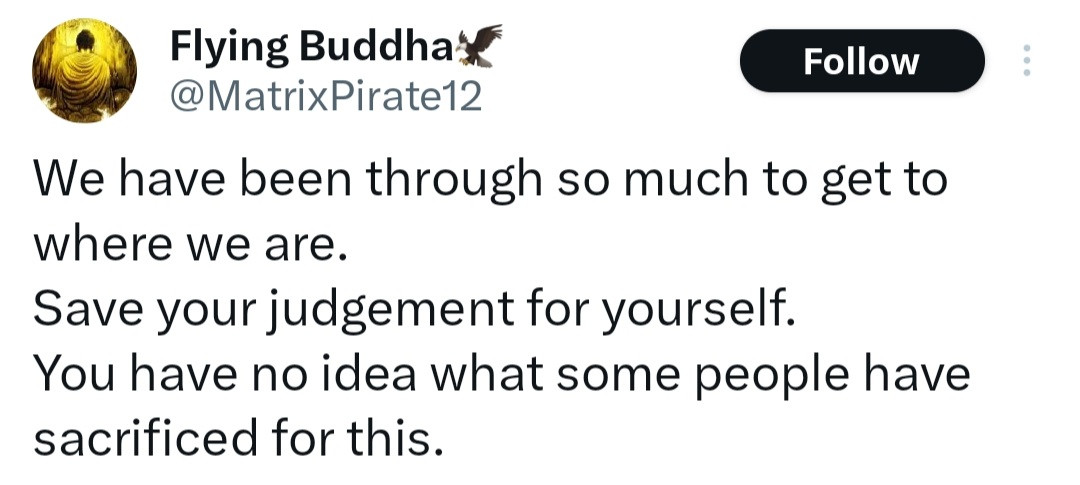Click the word "Save" starting the third line
1080x485 pixels.
(x=79, y=311)
